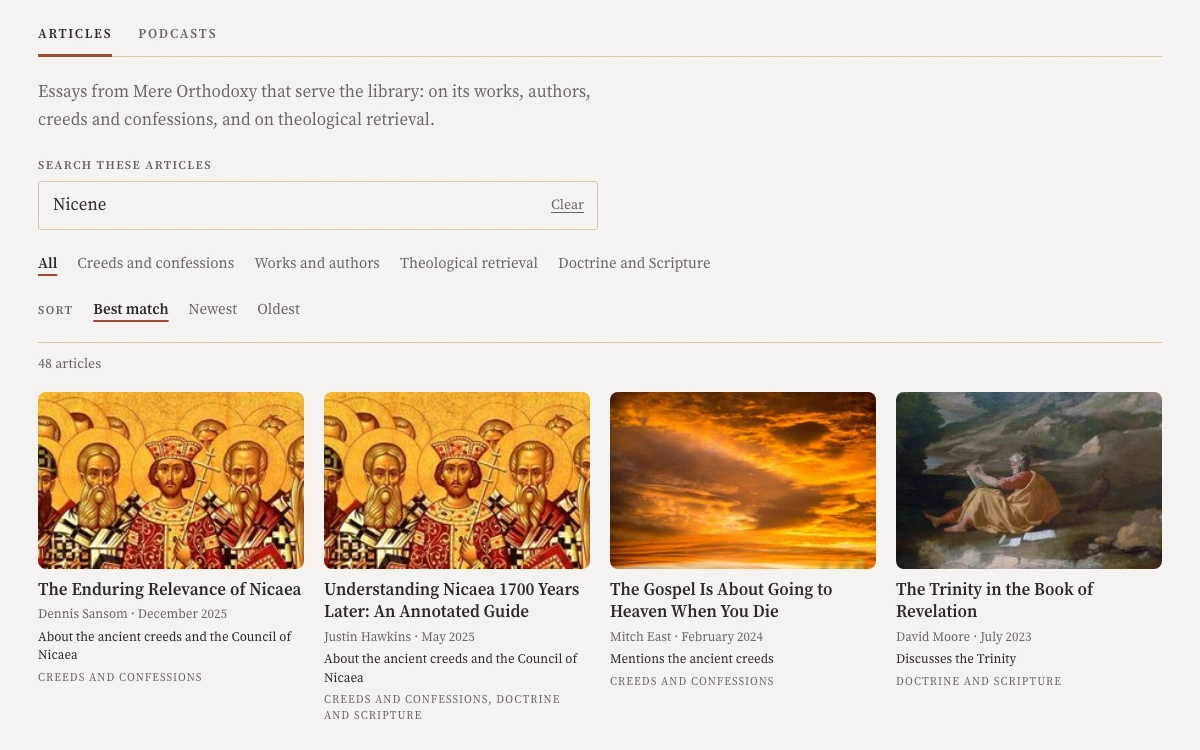Viewport: 1200px width, 750px height.
Task: Click About the ancient creeds summary under Dennis Sansom
Action: click(x=165, y=646)
